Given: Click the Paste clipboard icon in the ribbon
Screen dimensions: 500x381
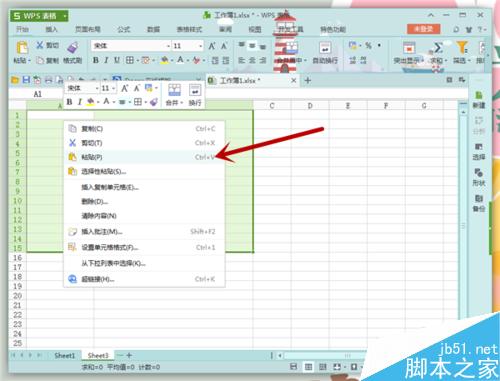Looking at the screenshot, I should [22, 48].
